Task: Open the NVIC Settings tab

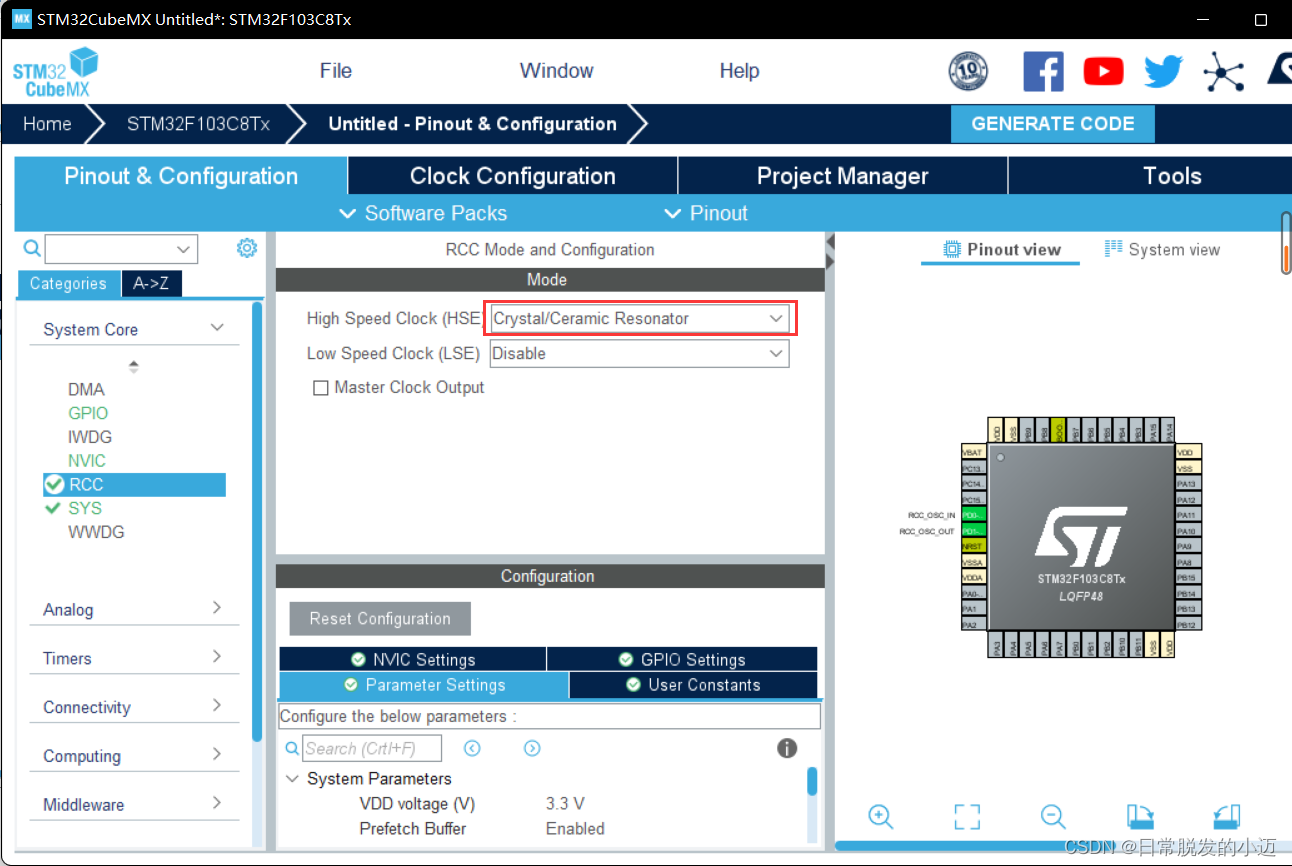Action: pyautogui.click(x=413, y=660)
